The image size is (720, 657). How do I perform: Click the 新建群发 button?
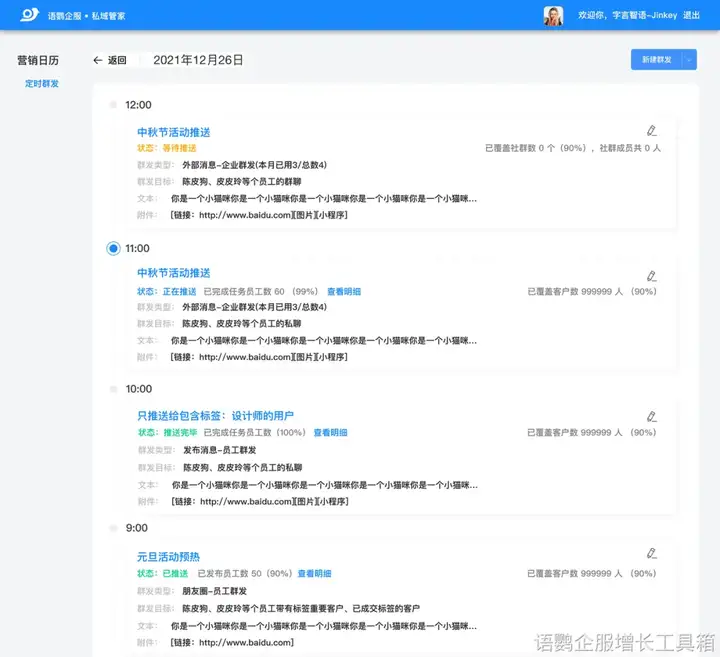655,60
